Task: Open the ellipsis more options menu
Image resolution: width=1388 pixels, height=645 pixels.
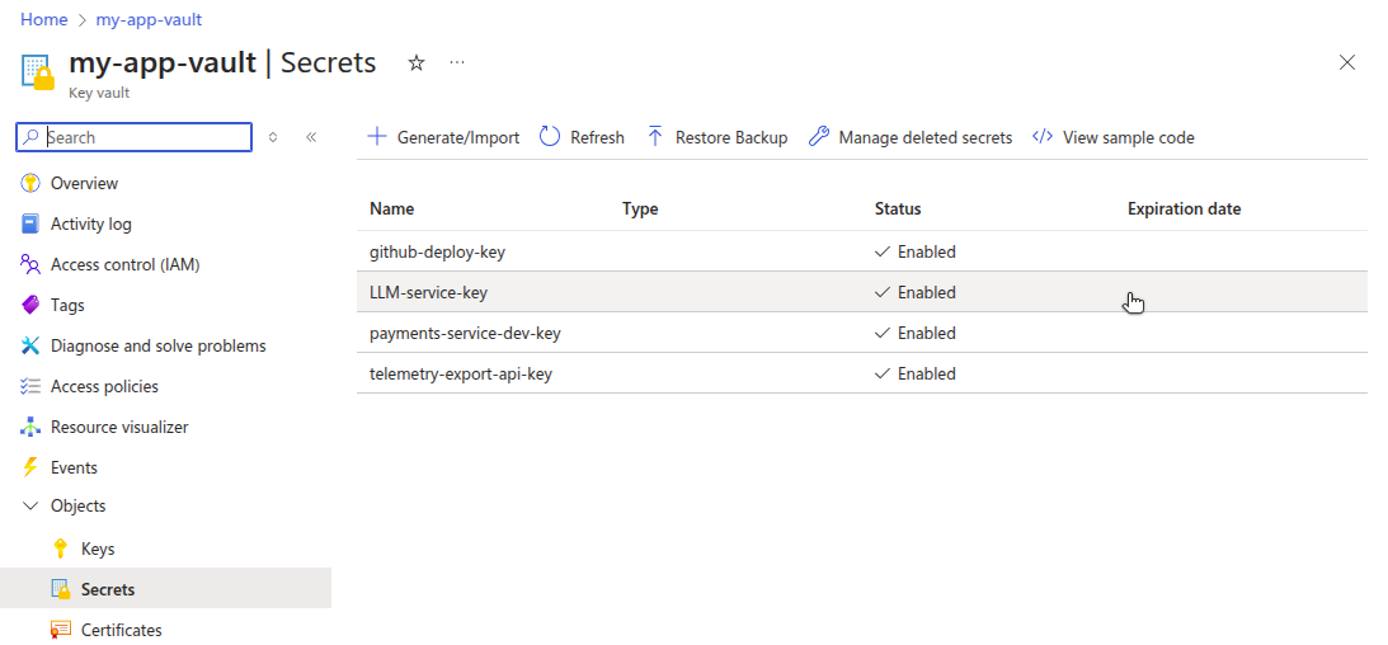Action: [x=457, y=62]
